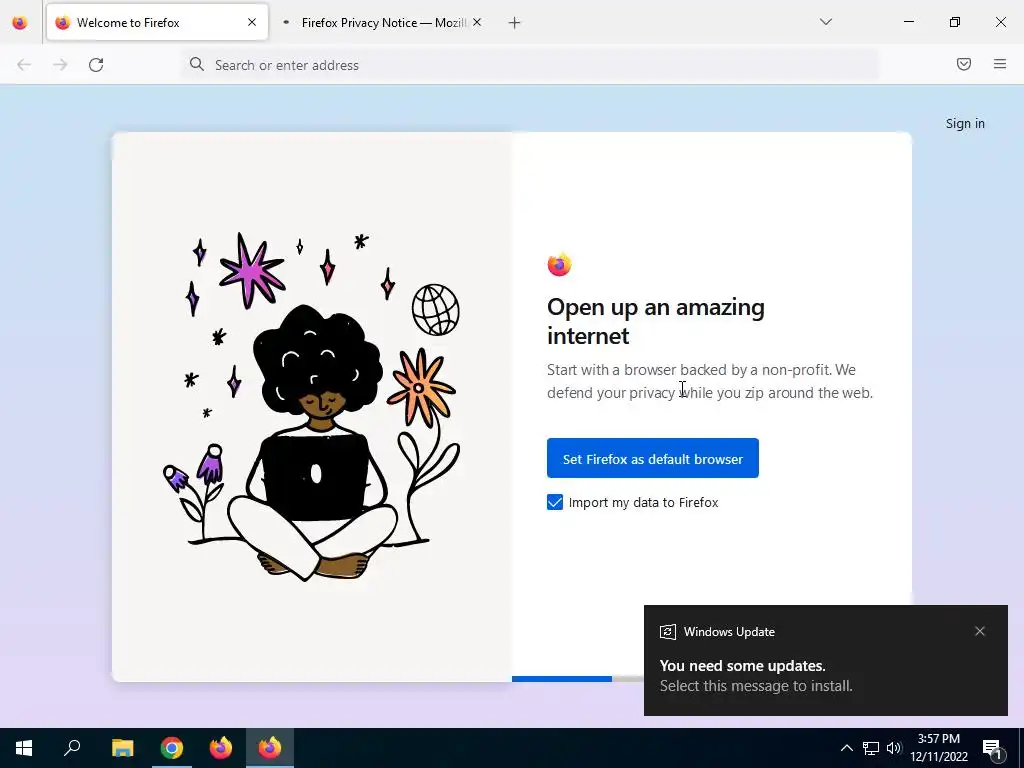1024x768 pixels.
Task: Dismiss the Windows Update notification
Action: point(980,631)
